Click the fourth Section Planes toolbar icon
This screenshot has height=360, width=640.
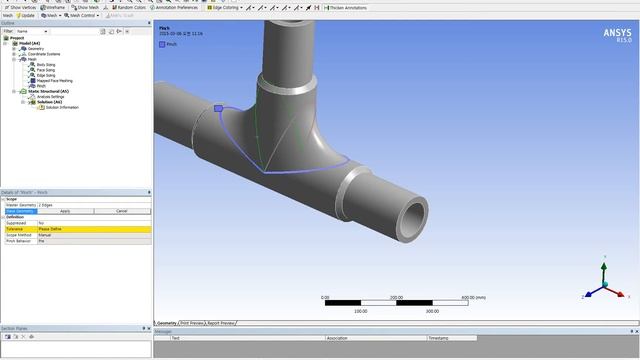(31, 337)
